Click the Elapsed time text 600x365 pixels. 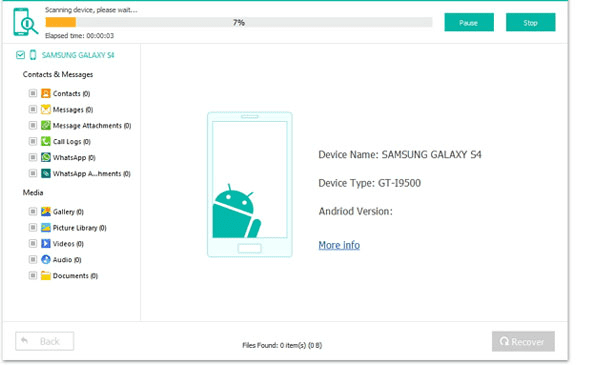[x=79, y=36]
